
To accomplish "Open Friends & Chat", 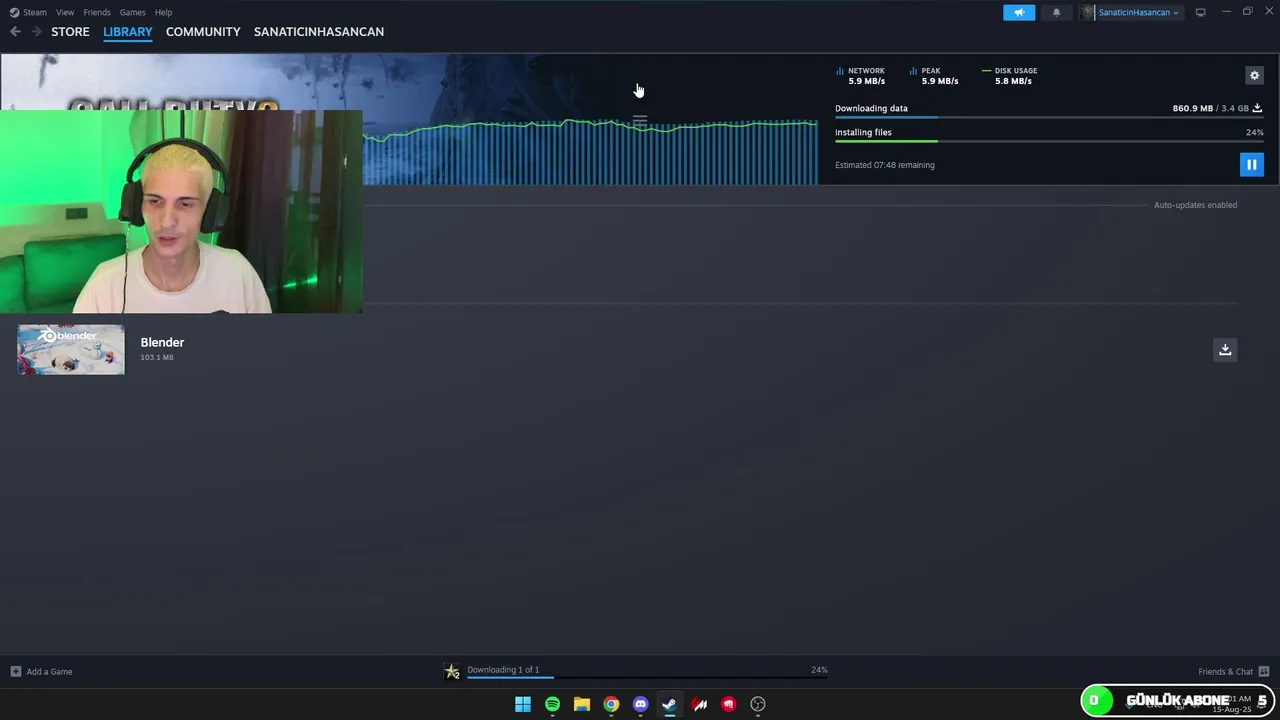I will [x=1225, y=672].
